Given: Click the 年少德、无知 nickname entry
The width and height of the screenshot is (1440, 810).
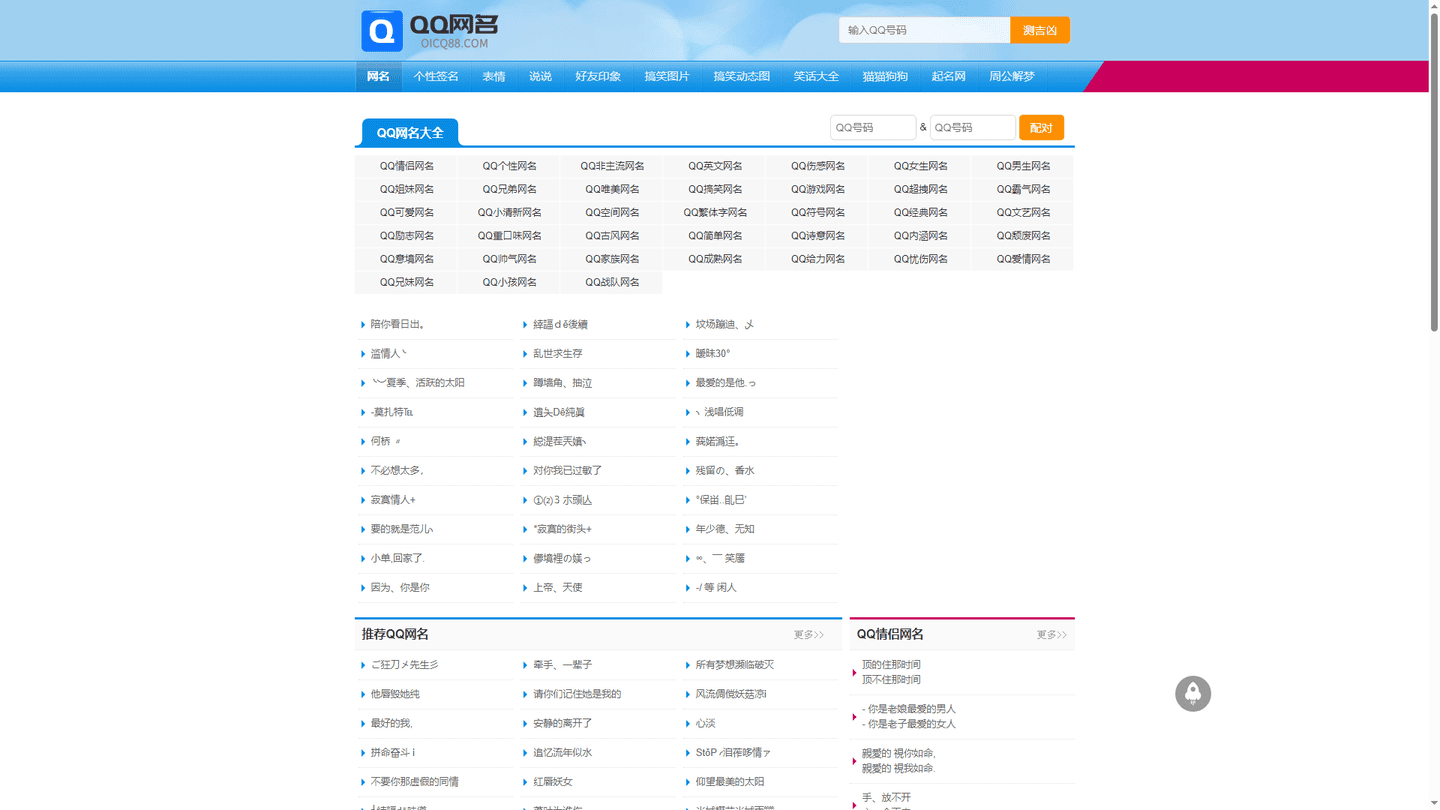Looking at the screenshot, I should coord(725,529).
